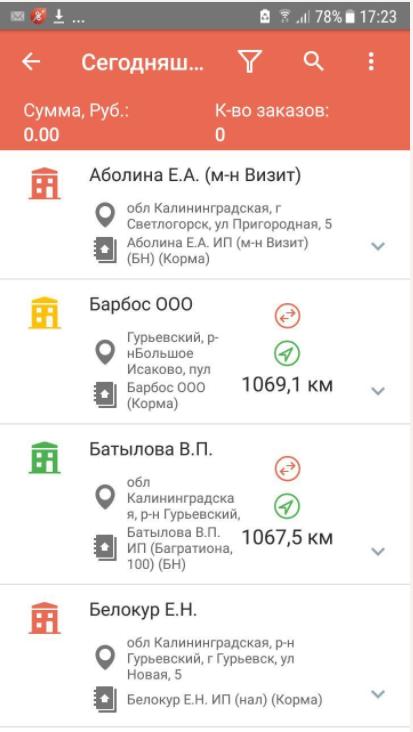The width and height of the screenshot is (413, 732).
Task: Expand the Барбос ООО entry chevron
Action: [x=377, y=391]
